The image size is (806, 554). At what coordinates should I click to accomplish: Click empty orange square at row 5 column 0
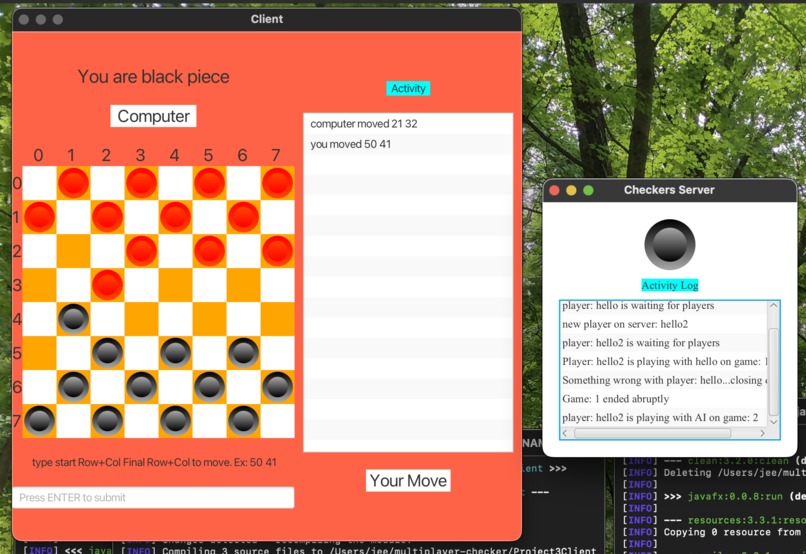click(40, 353)
